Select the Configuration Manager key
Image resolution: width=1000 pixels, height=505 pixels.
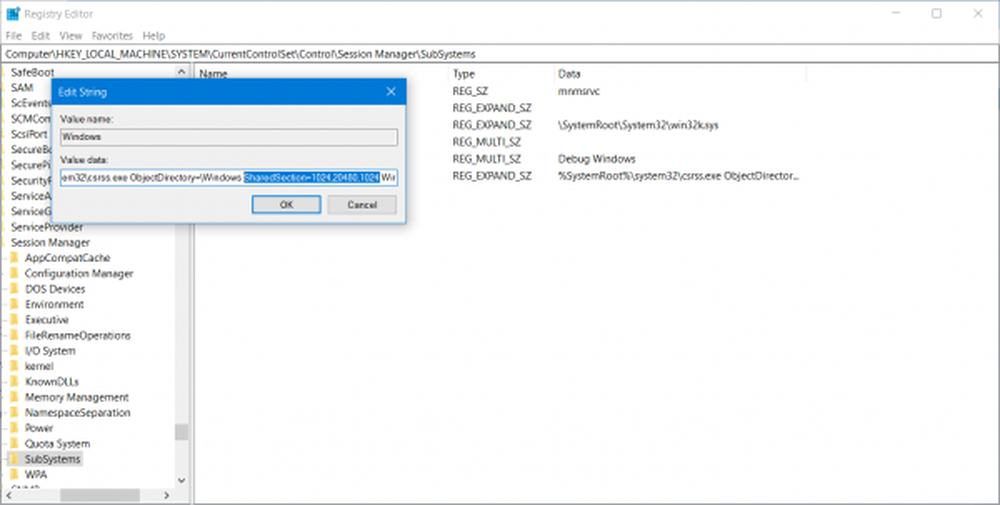click(78, 273)
